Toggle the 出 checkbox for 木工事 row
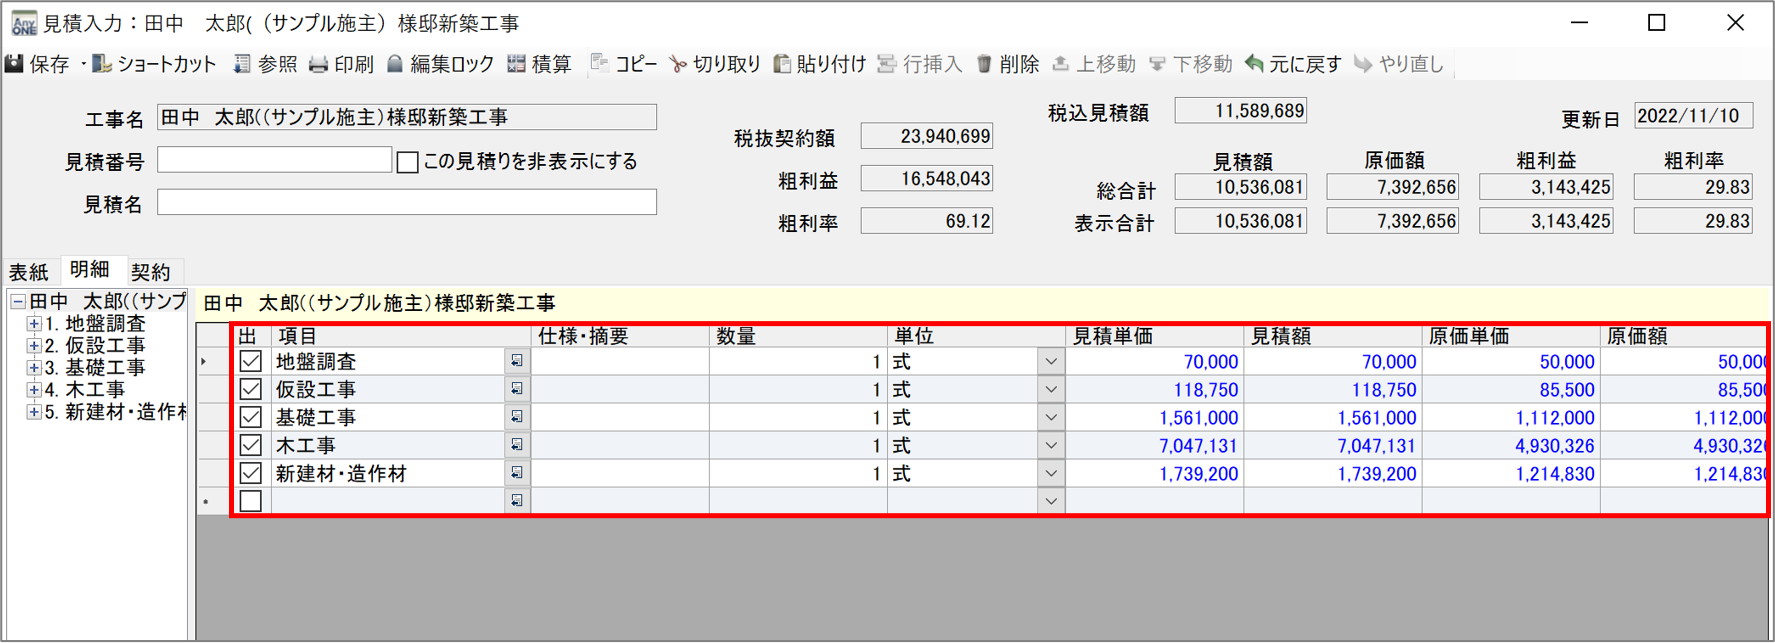 (251, 445)
